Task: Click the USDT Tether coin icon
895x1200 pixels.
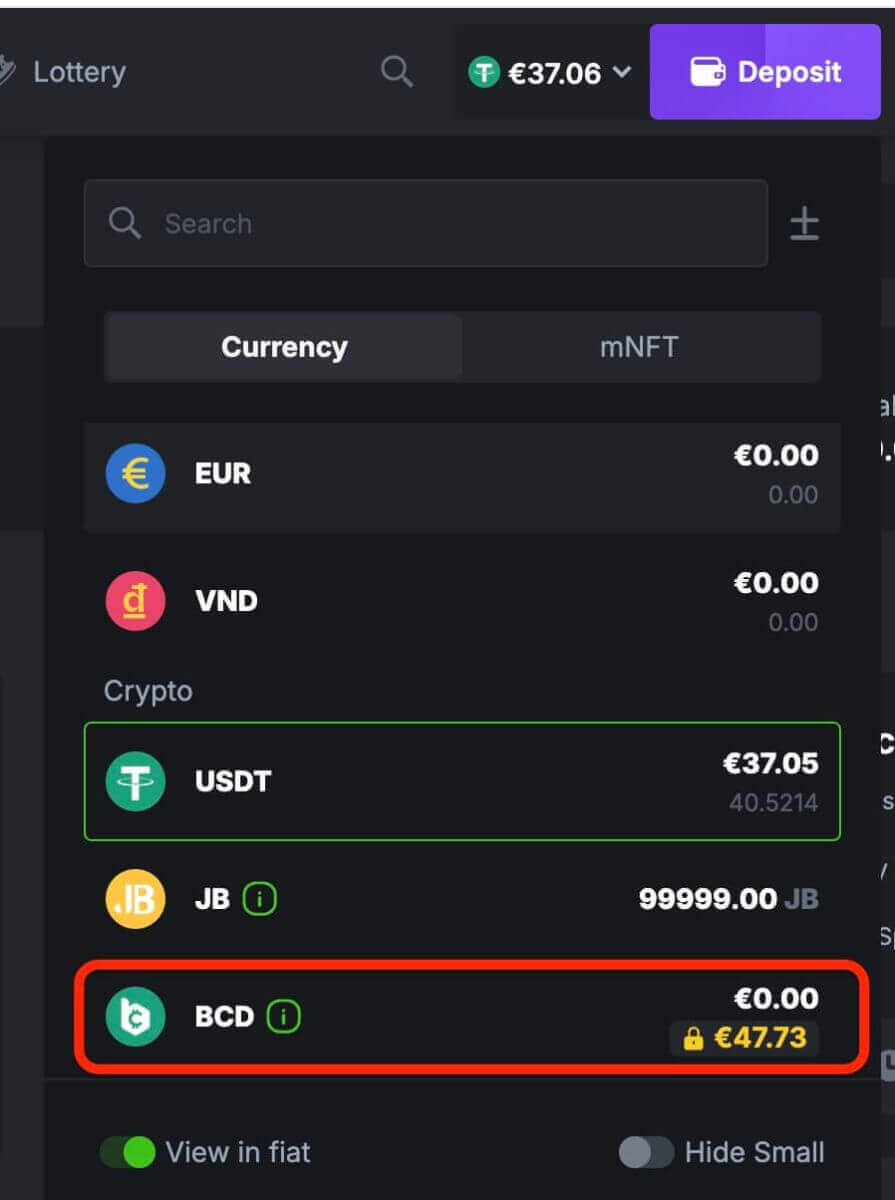Action: (135, 781)
